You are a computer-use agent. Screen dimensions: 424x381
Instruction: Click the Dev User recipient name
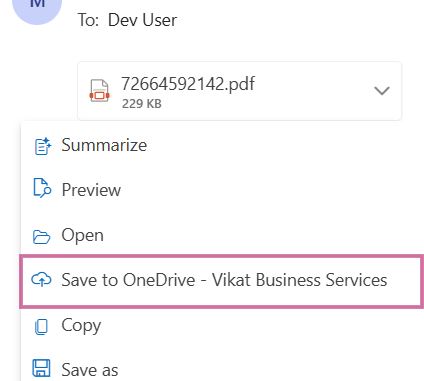pos(142,20)
